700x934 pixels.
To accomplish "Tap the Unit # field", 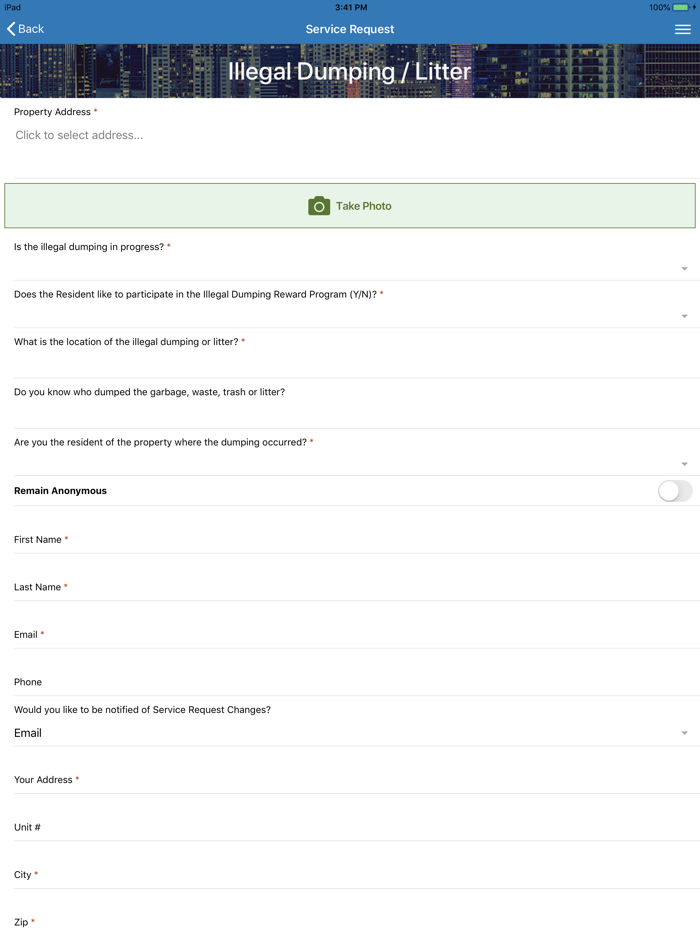I will point(350,828).
